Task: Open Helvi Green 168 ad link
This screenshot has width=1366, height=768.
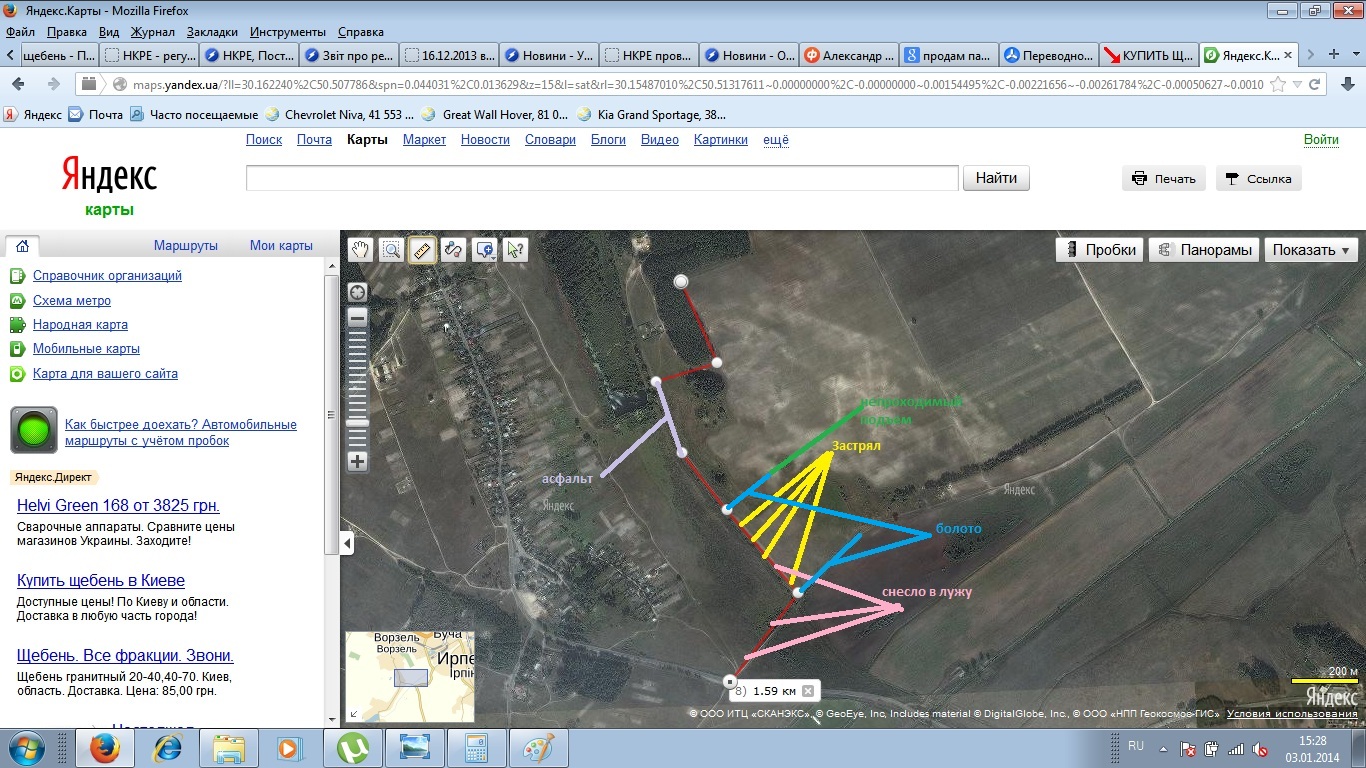Action: [118, 506]
